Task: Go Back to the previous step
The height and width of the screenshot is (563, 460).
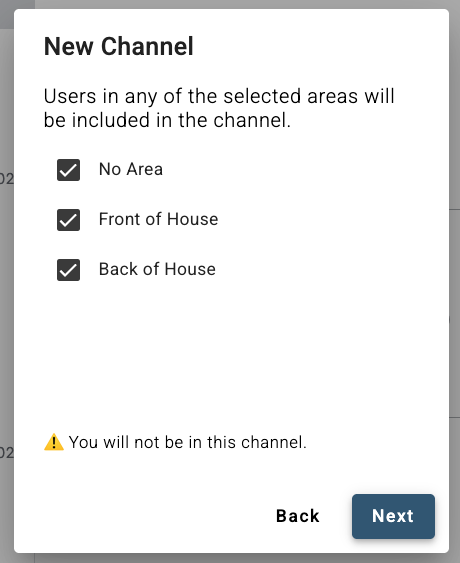Action: 298,516
